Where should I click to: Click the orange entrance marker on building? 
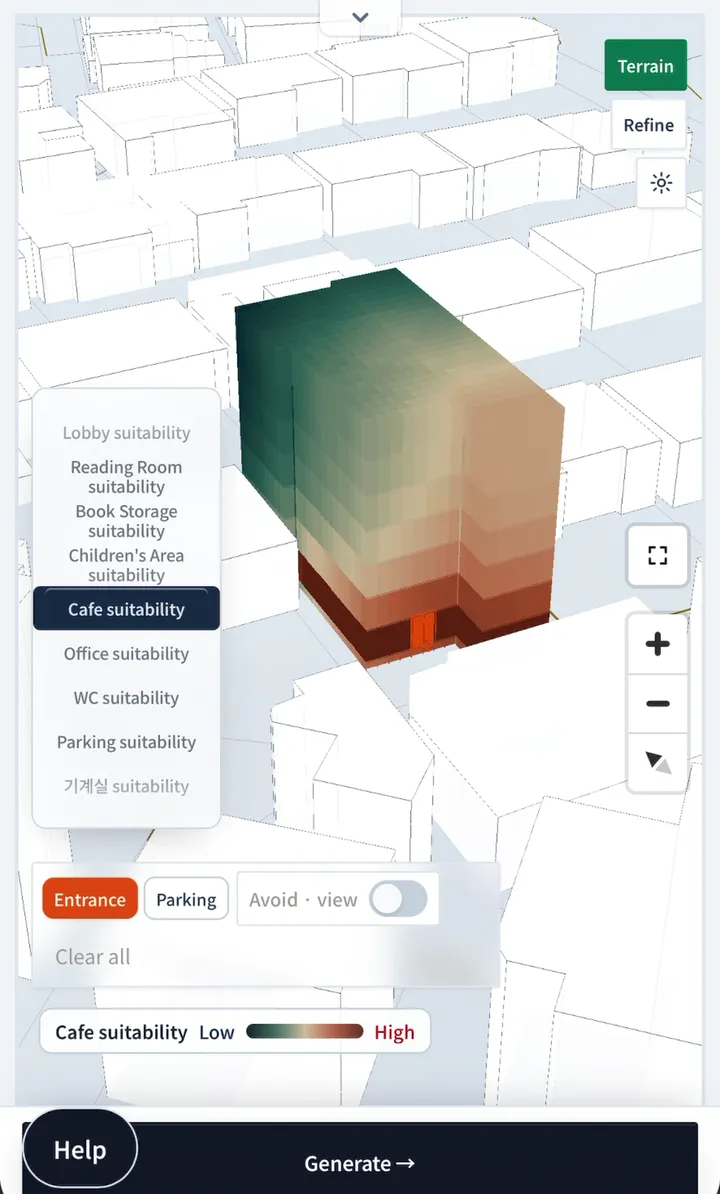(x=422, y=629)
